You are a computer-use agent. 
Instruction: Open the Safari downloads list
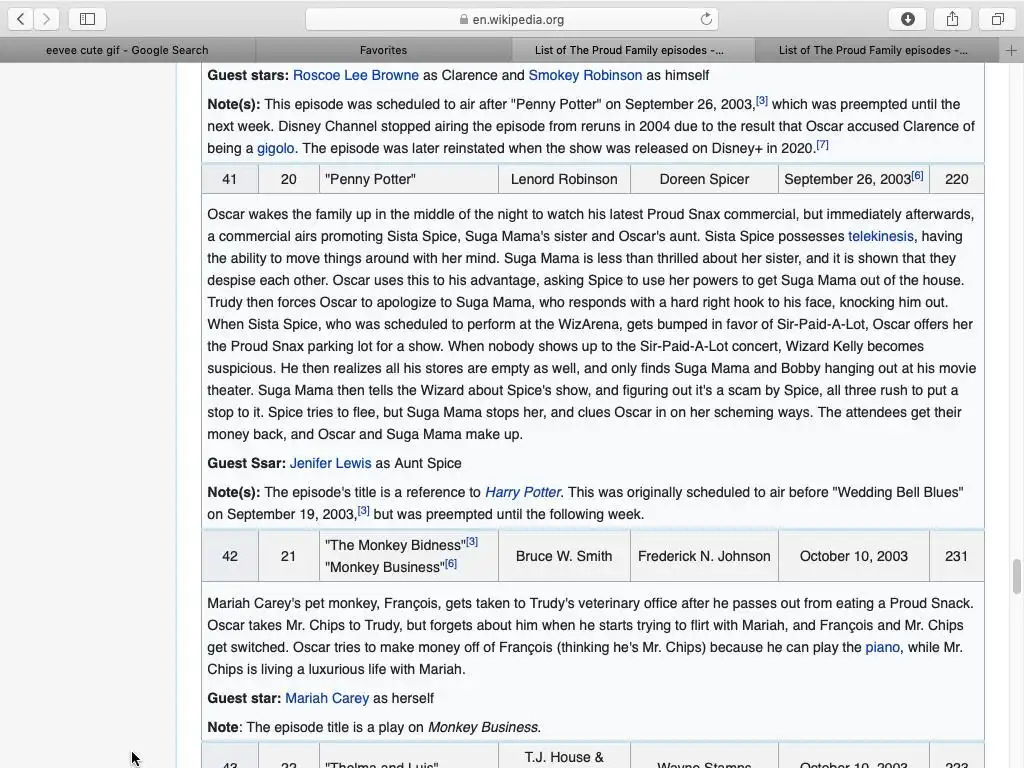[907, 19]
